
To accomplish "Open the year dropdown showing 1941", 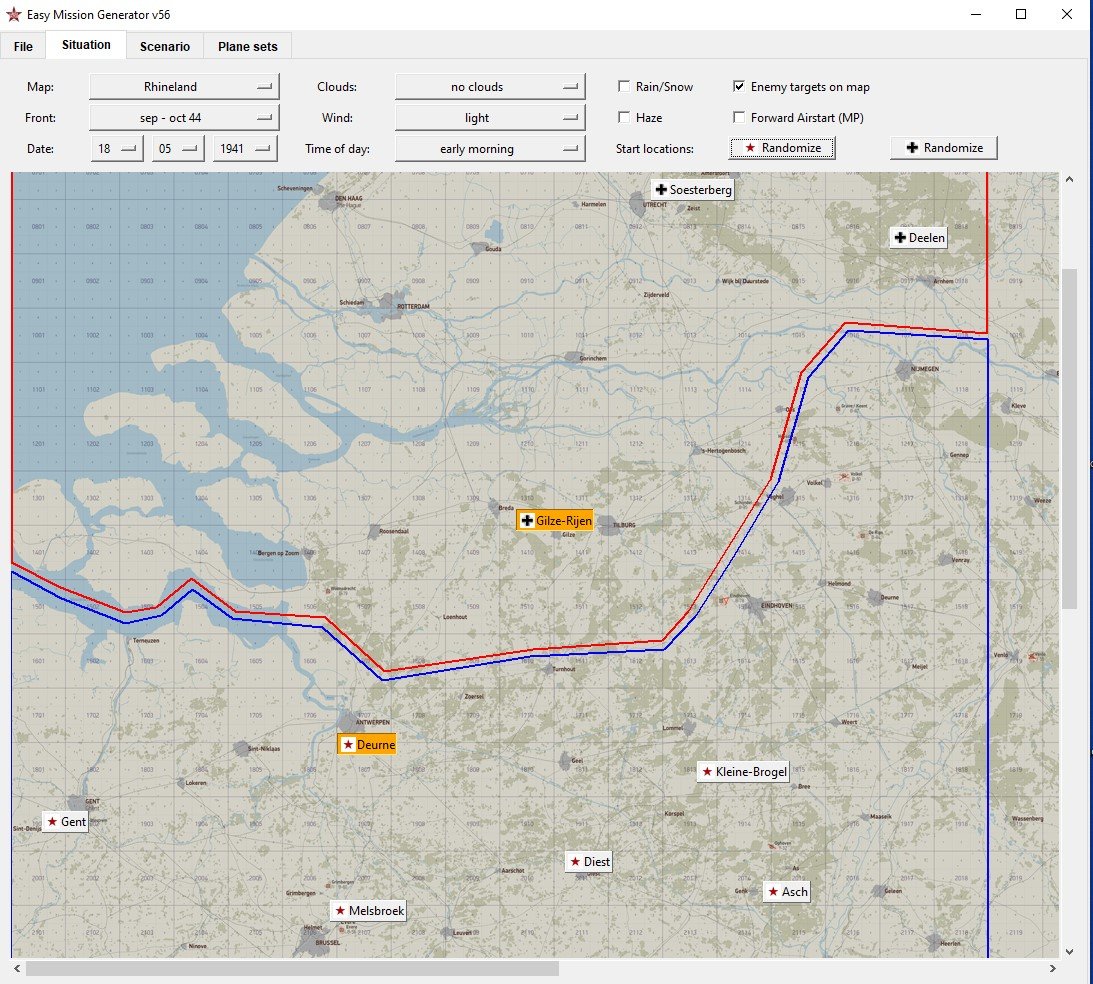I will tap(245, 148).
